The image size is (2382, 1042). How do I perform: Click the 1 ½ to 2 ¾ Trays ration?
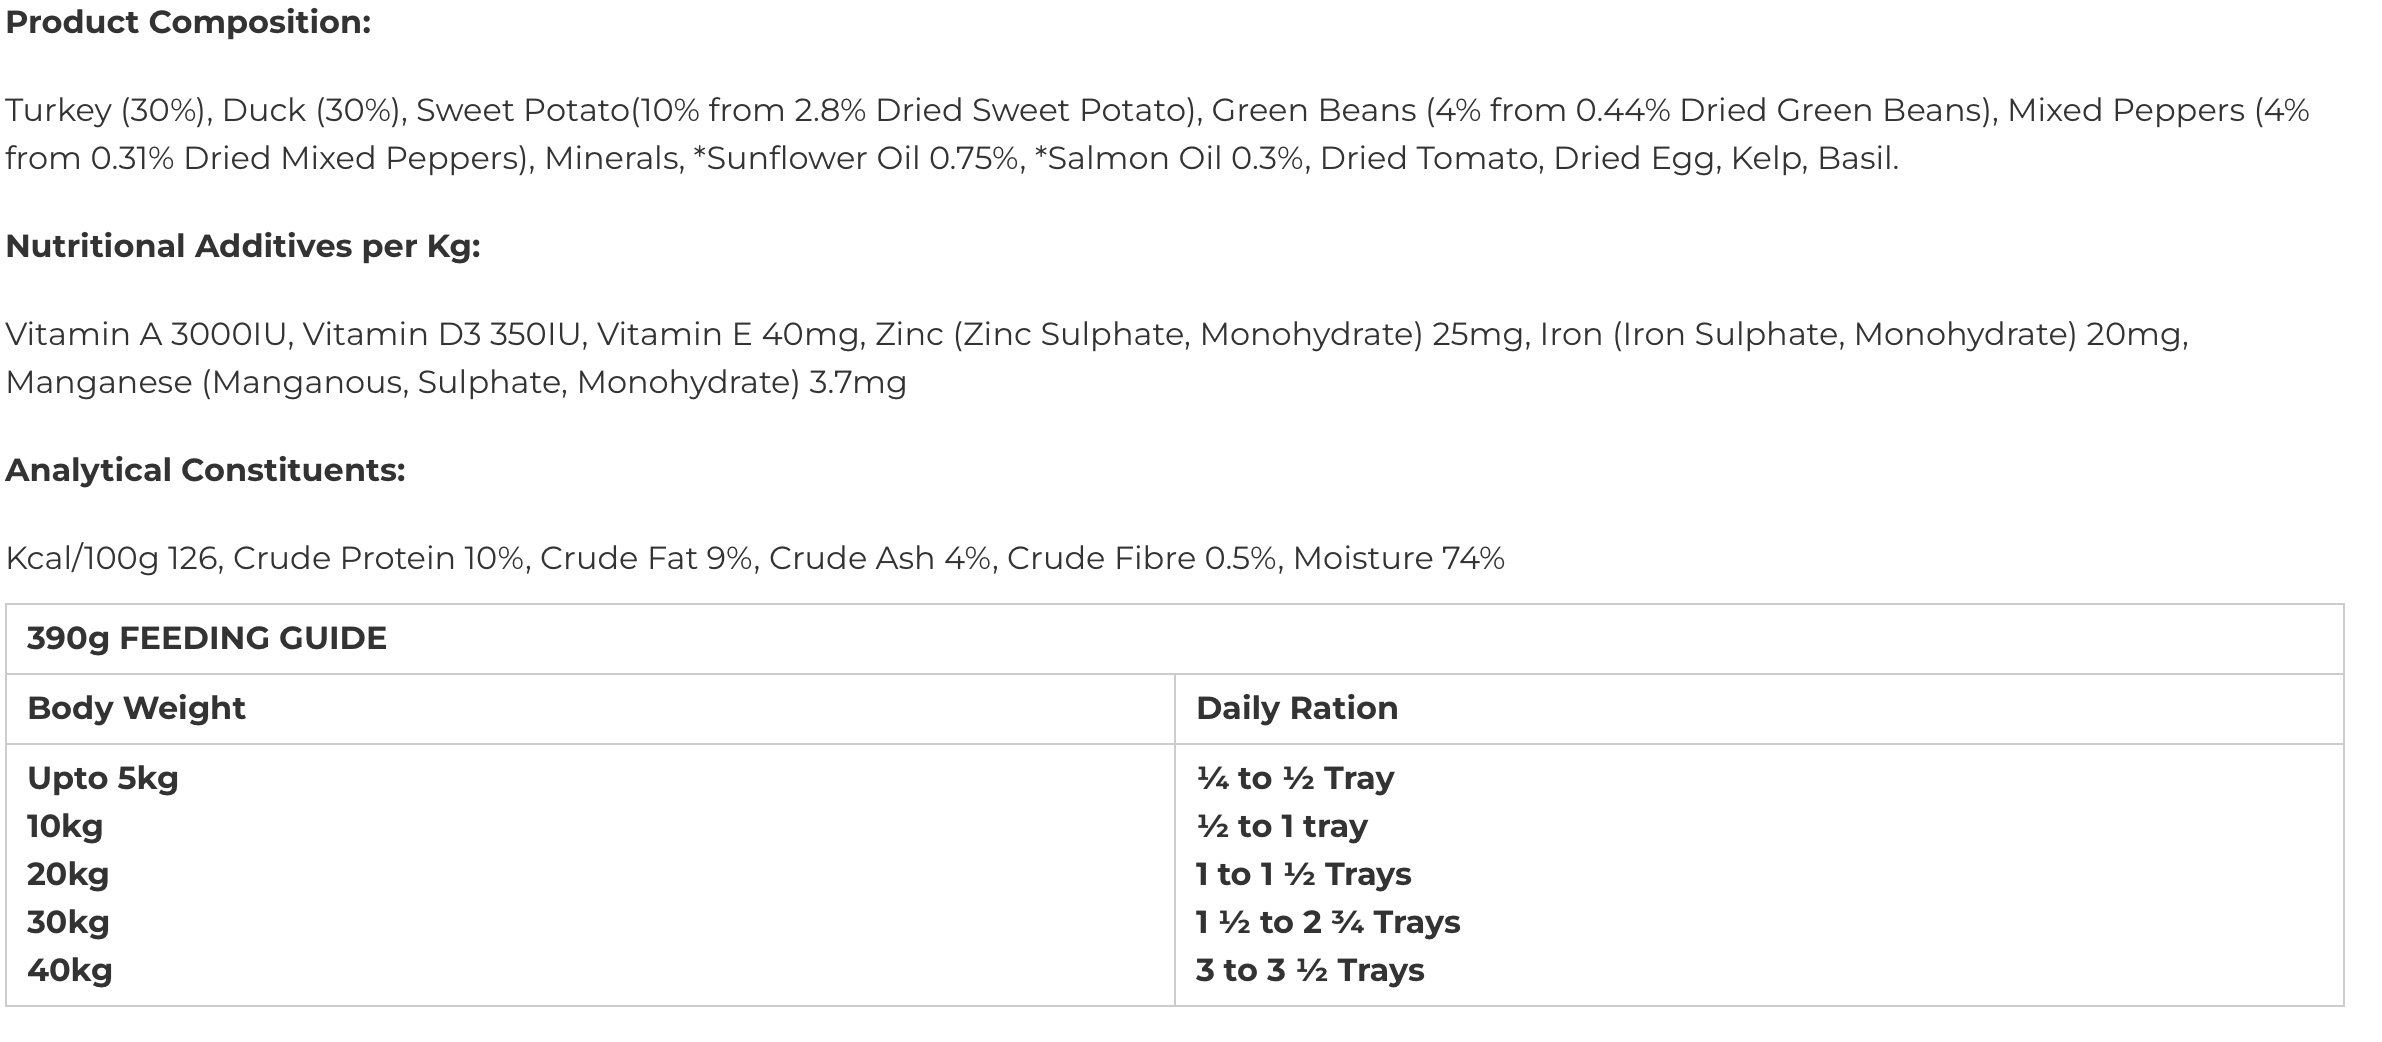coord(1328,922)
